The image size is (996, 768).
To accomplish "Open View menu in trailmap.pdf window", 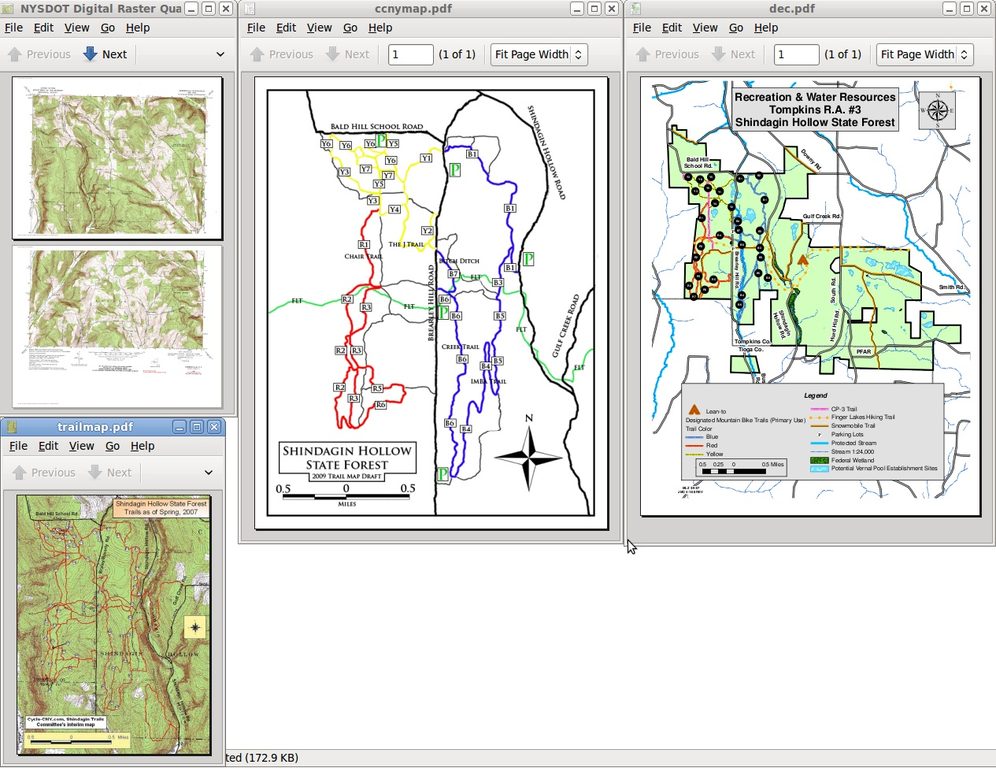I will point(81,446).
